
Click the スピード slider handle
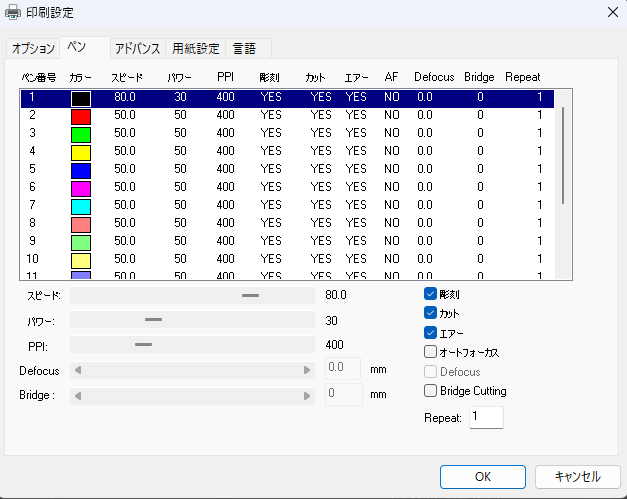(250, 296)
